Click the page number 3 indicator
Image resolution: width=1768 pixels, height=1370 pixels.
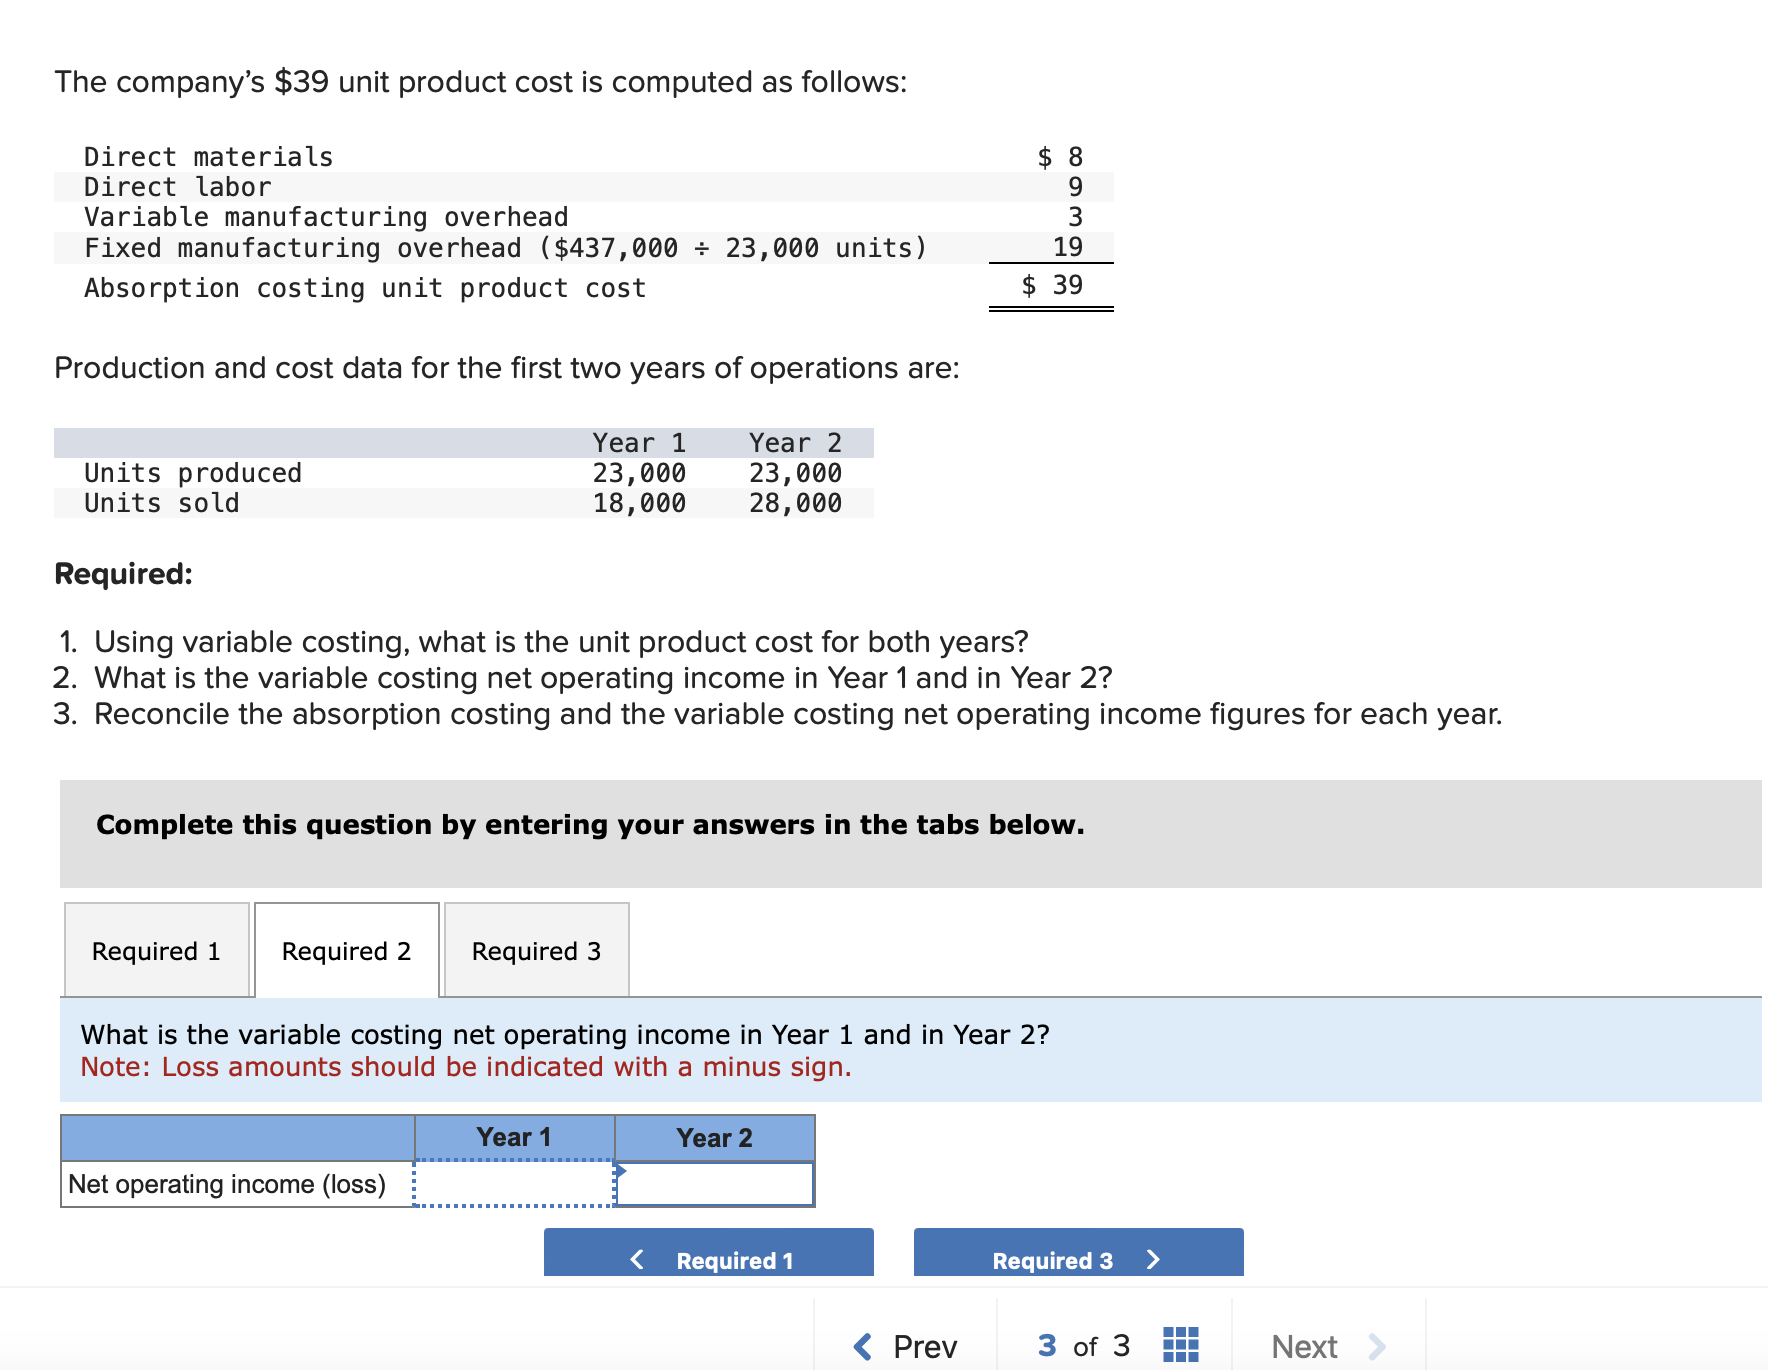pyautogui.click(x=1045, y=1346)
